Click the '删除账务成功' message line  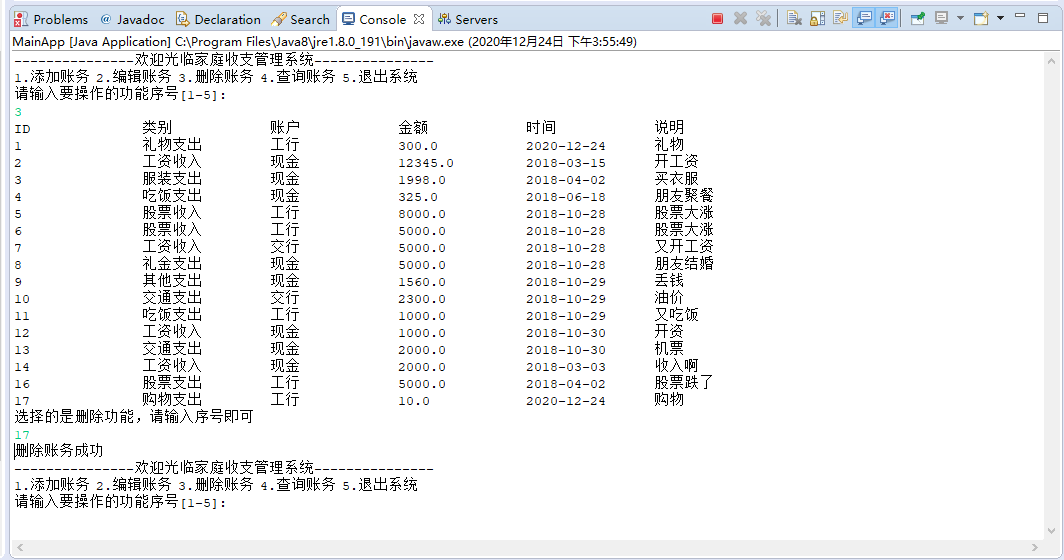click(59, 451)
